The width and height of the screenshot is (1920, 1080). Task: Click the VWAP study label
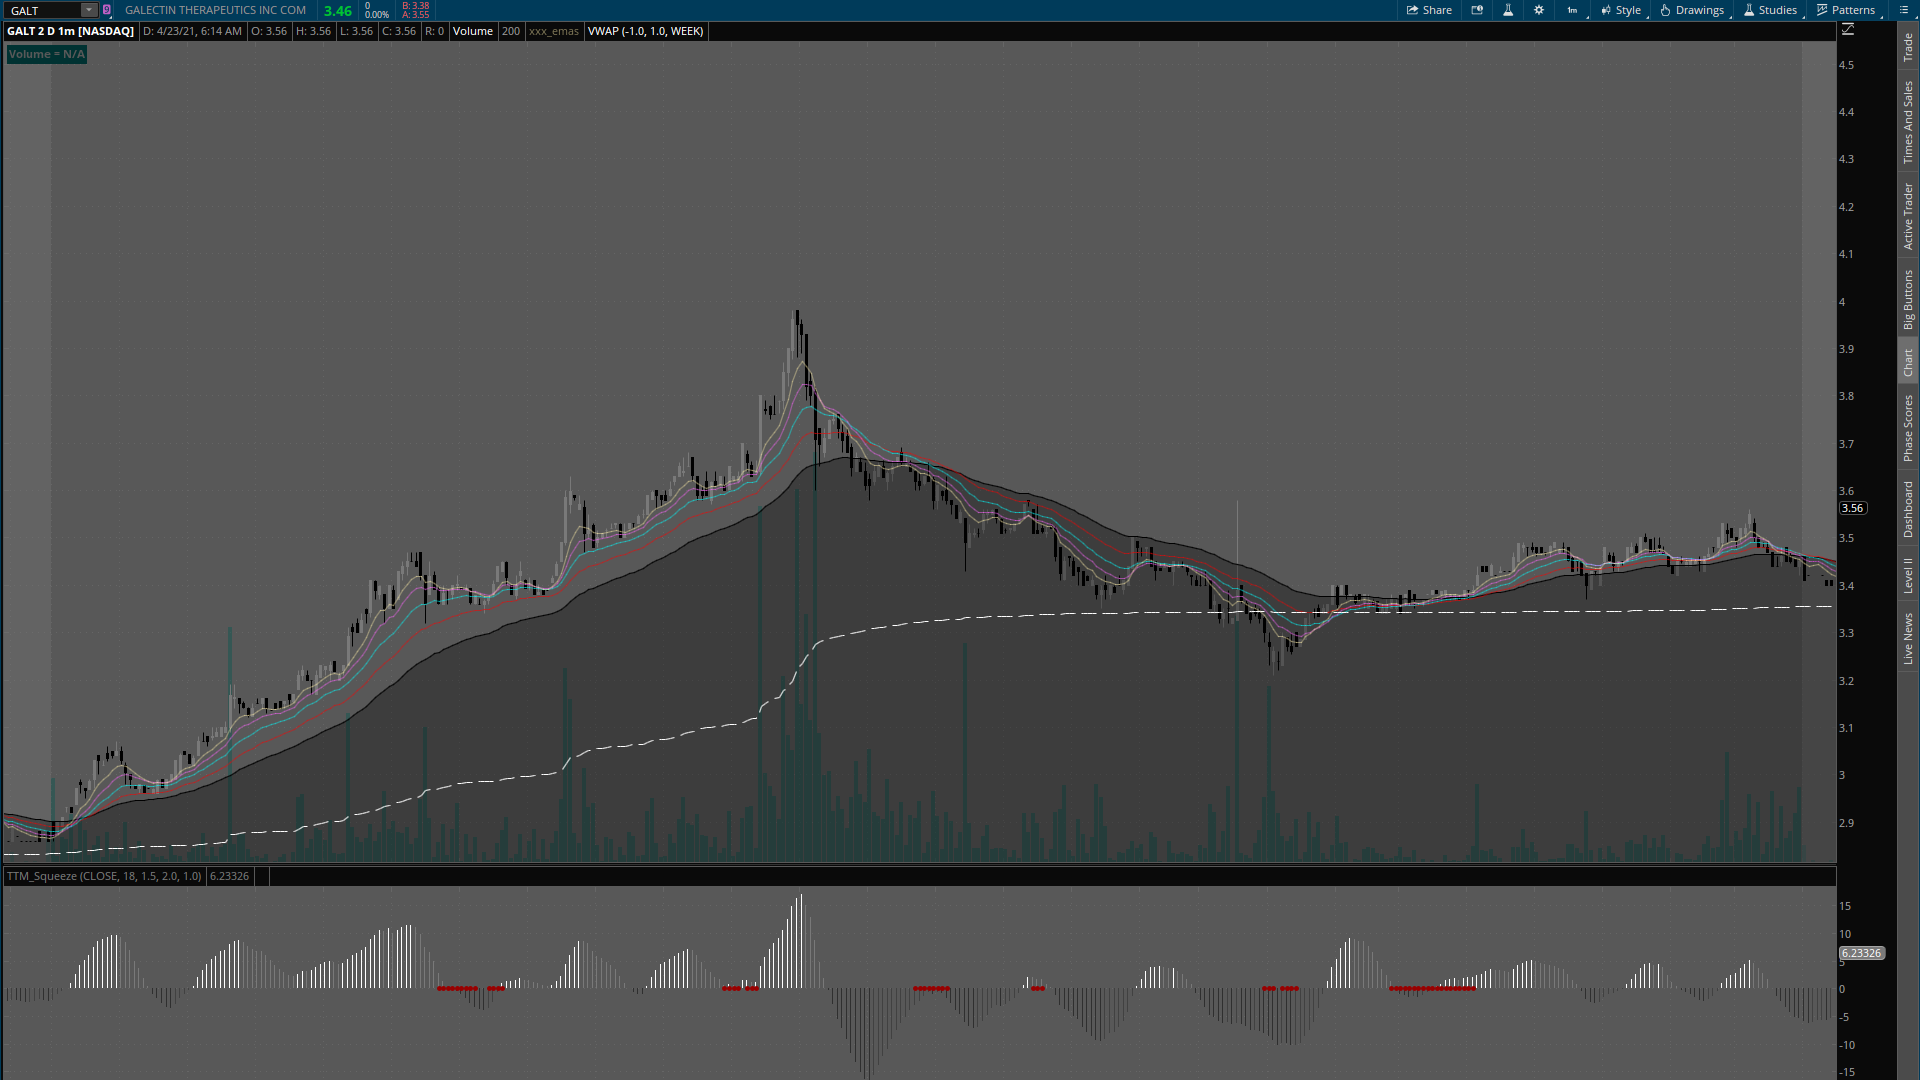[645, 31]
